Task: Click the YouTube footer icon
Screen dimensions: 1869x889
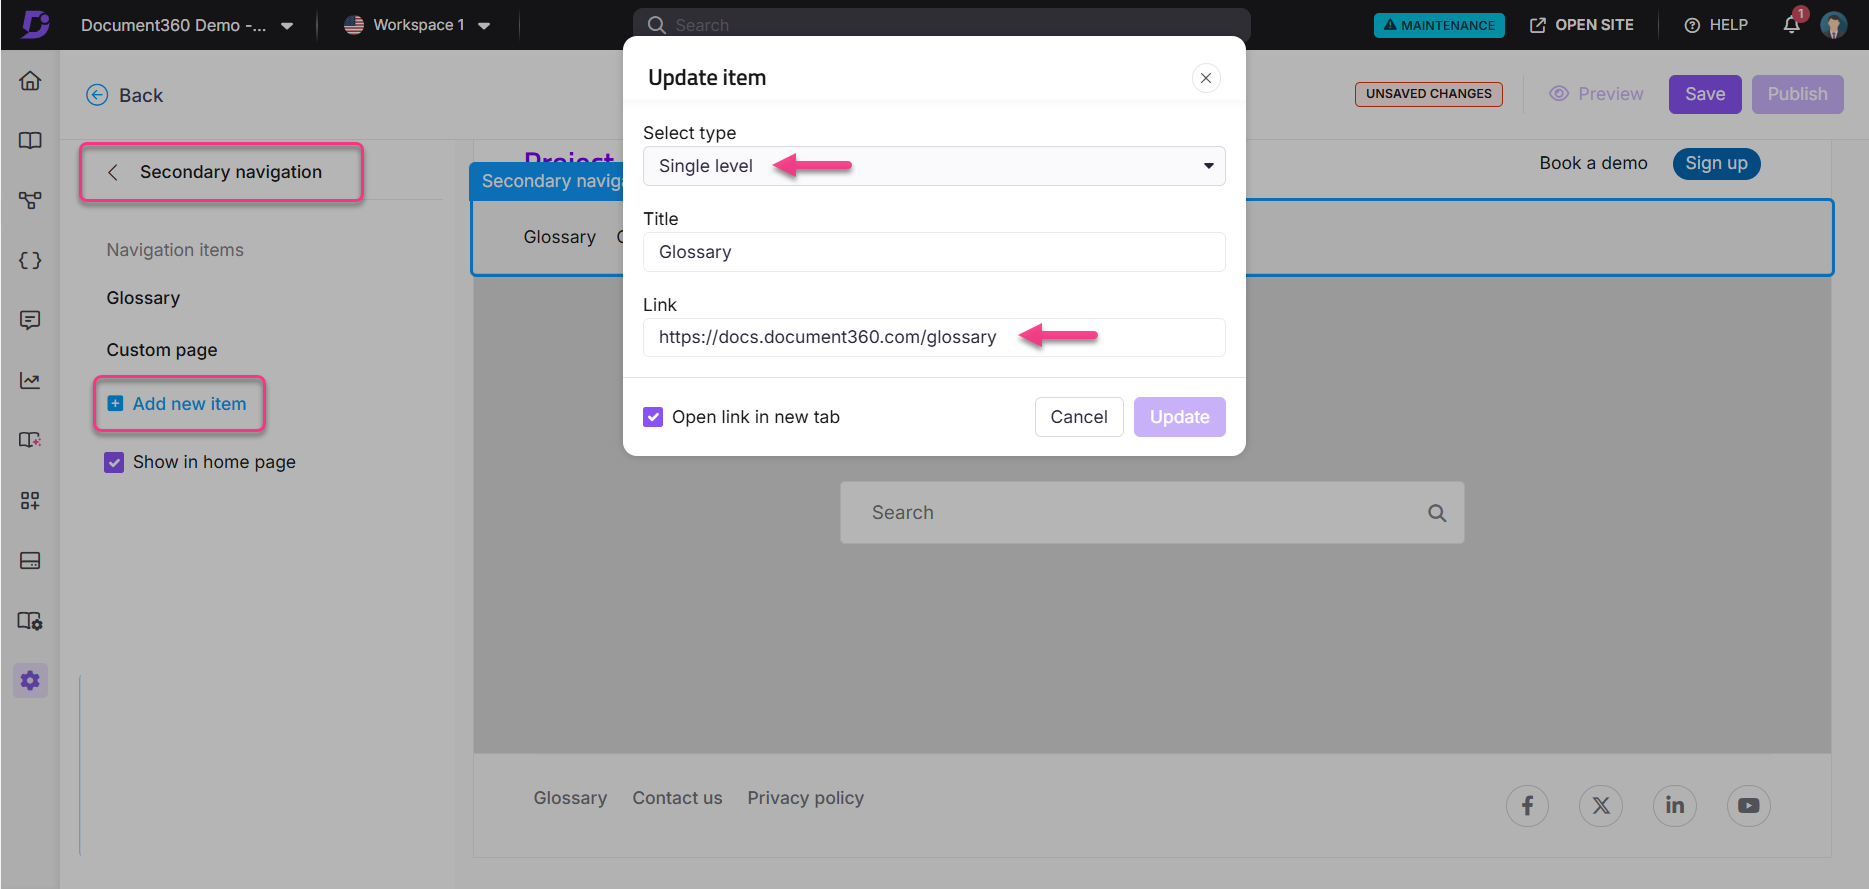Action: pos(1749,806)
